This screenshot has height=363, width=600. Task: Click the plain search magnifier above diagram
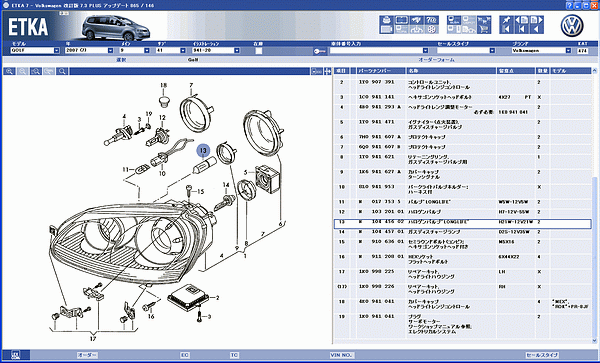tap(62, 72)
